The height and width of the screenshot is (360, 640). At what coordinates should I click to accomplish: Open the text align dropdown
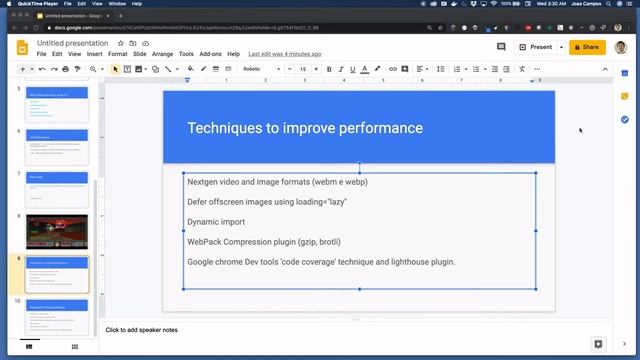422,69
